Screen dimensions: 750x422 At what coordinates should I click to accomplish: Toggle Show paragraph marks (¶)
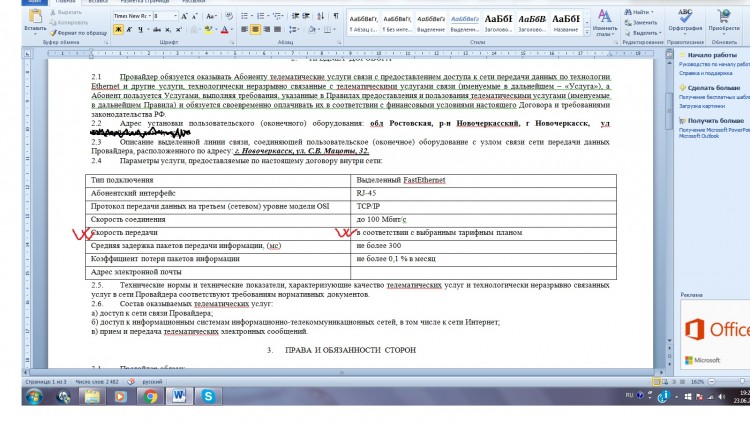click(x=336, y=16)
